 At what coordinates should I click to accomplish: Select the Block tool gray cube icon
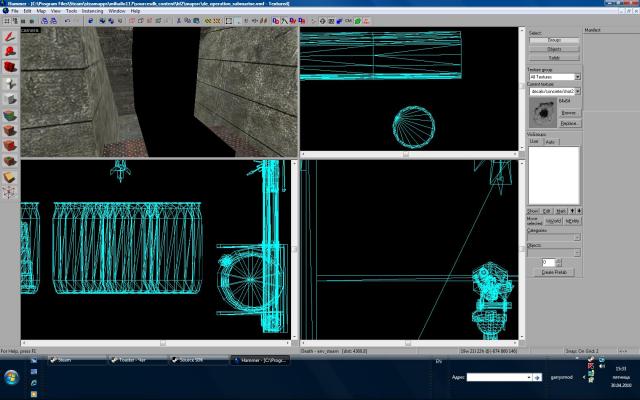point(9,100)
